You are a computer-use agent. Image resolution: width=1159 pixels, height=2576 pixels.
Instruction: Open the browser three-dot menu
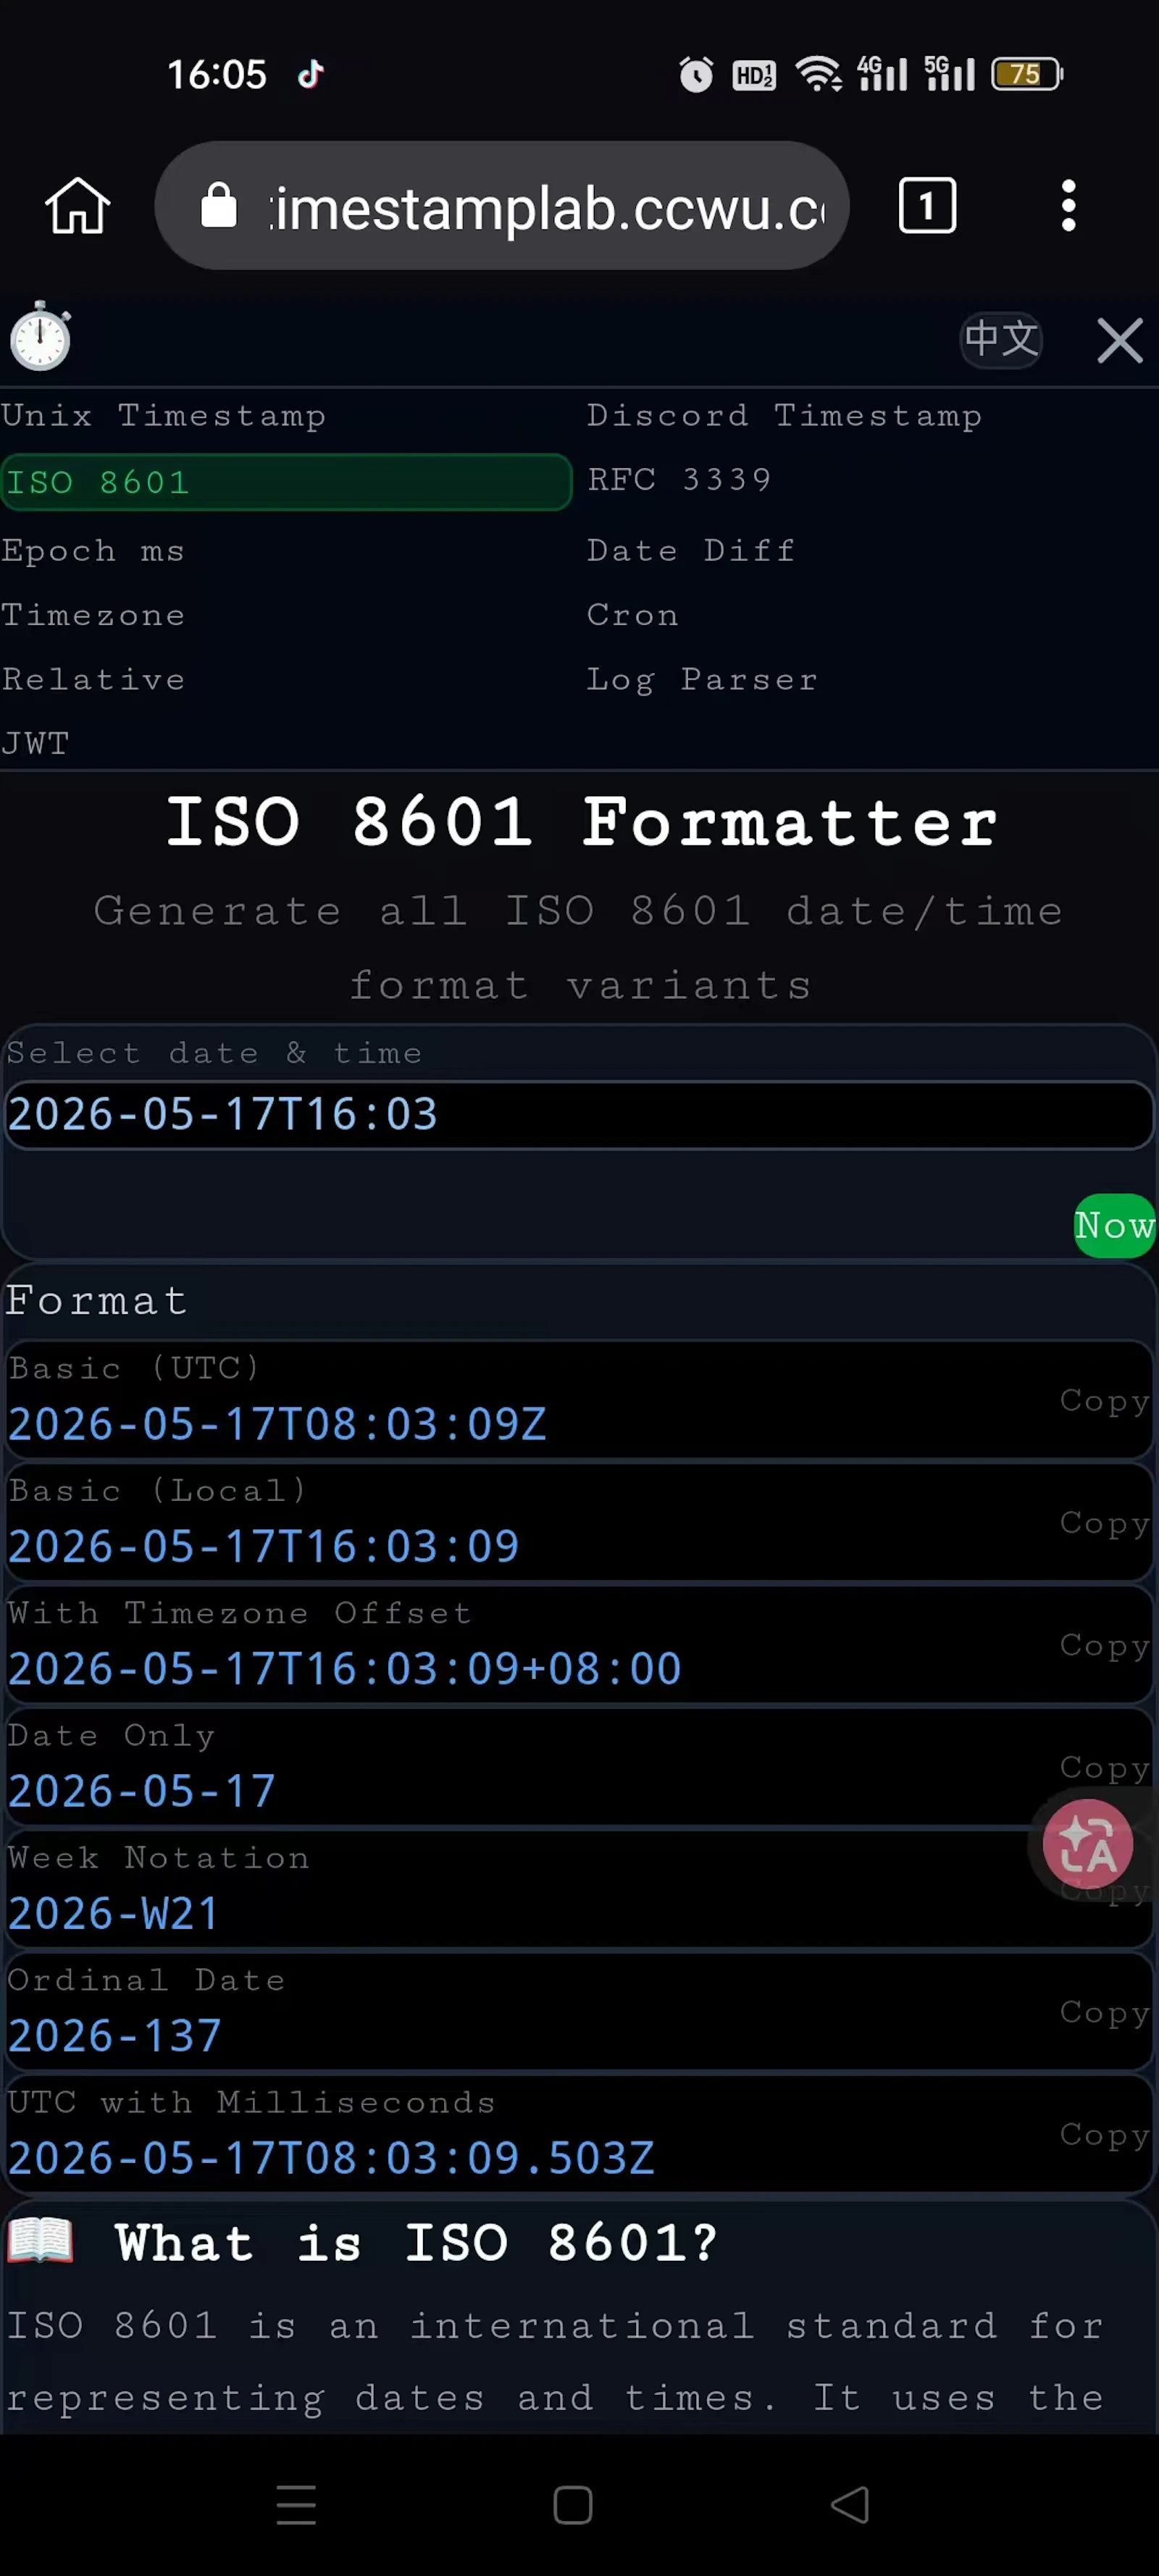coord(1068,206)
